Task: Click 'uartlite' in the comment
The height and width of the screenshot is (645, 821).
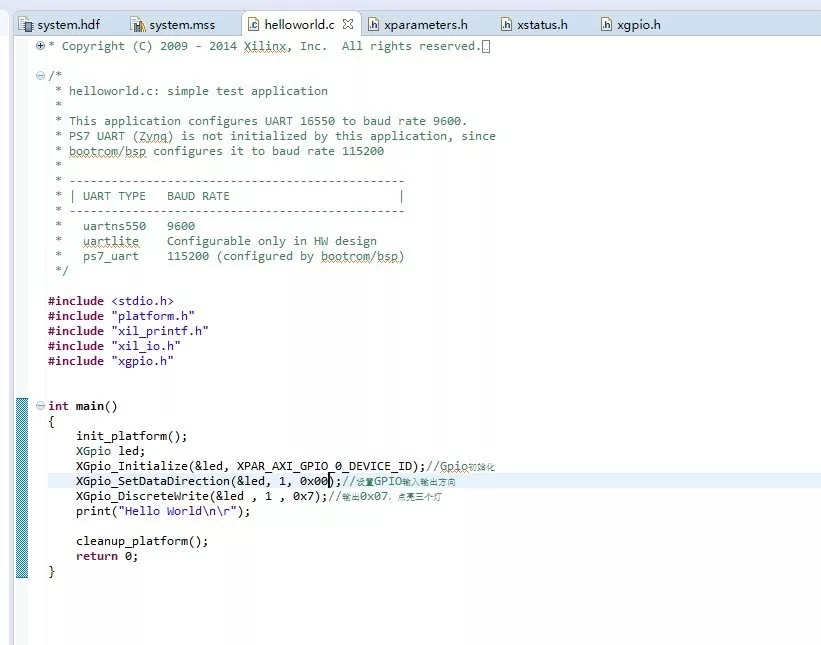Action: [x=110, y=241]
